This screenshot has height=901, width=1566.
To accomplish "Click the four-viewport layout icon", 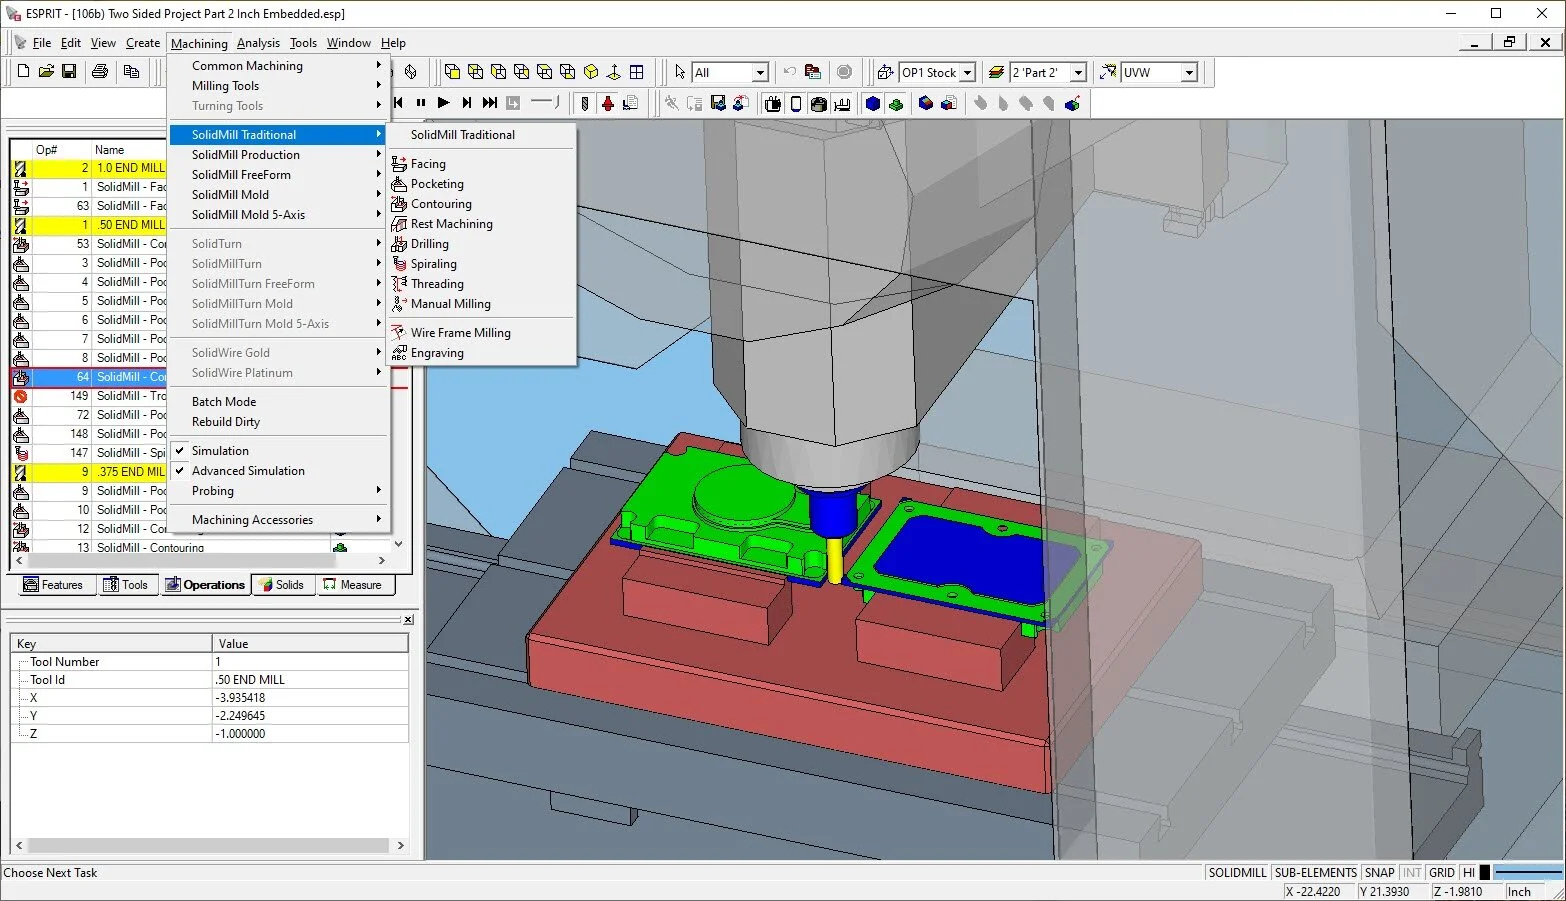I will [637, 72].
